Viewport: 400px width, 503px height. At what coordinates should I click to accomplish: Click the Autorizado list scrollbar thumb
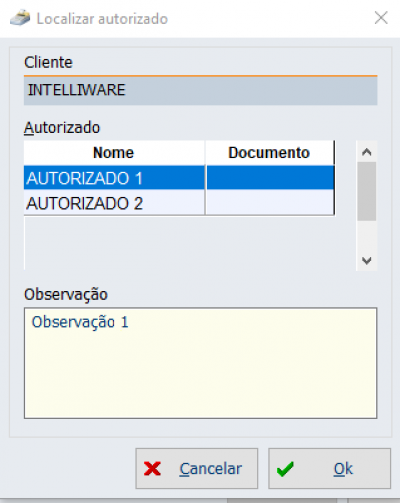point(367,191)
